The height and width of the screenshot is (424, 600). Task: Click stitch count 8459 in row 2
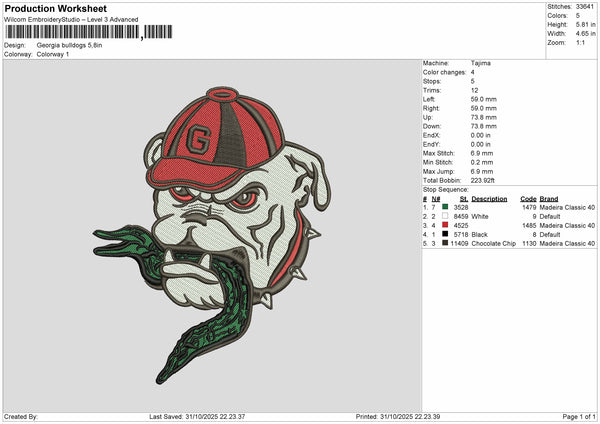(461, 217)
